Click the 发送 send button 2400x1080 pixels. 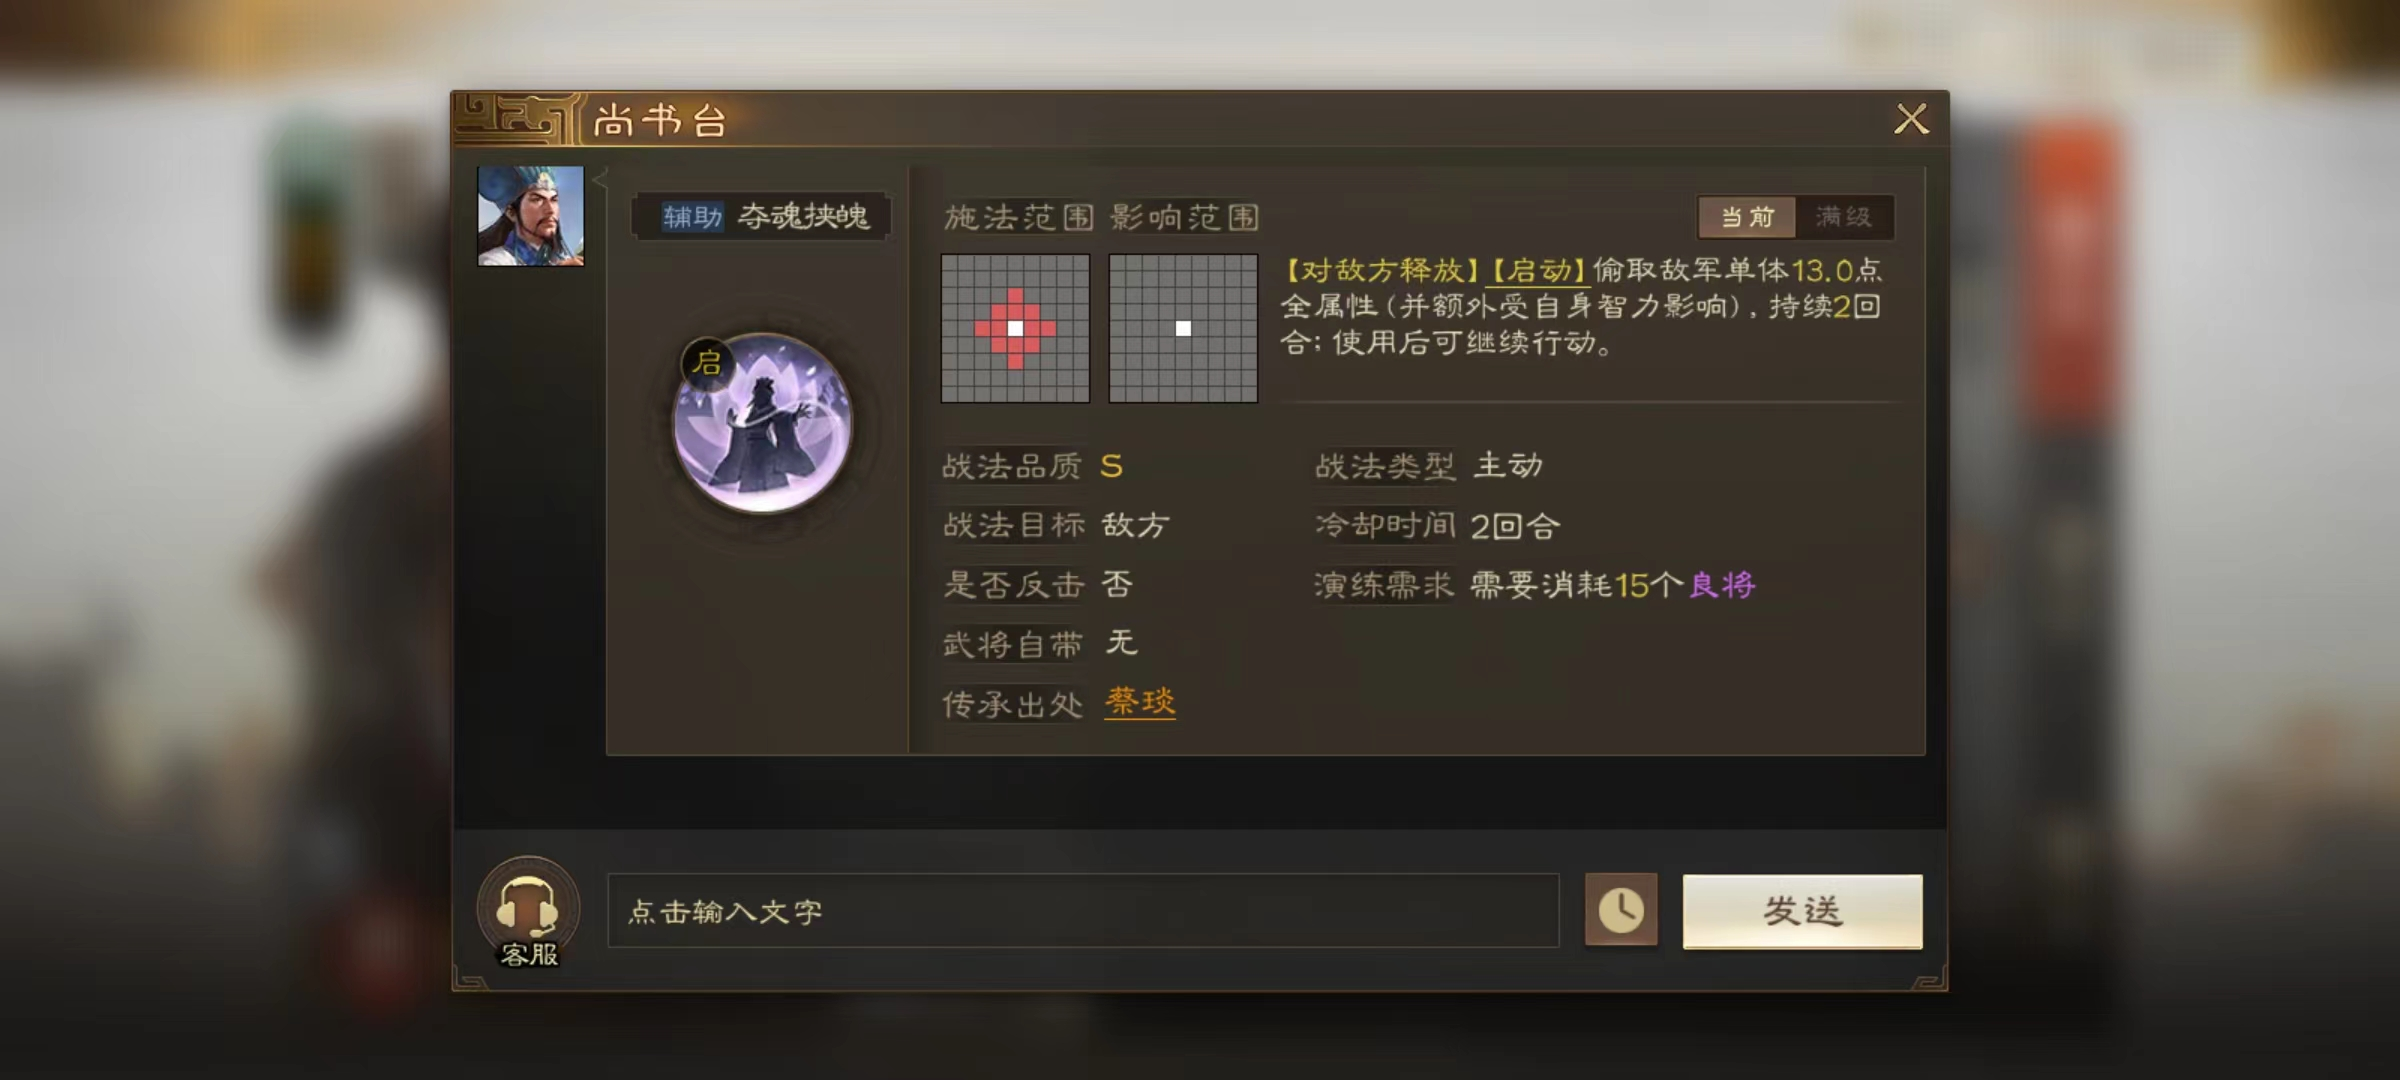click(1802, 911)
